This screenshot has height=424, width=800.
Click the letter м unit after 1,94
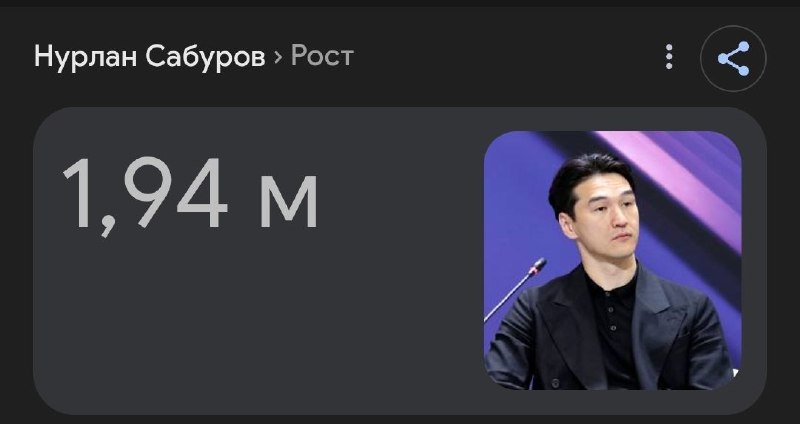click(x=289, y=201)
